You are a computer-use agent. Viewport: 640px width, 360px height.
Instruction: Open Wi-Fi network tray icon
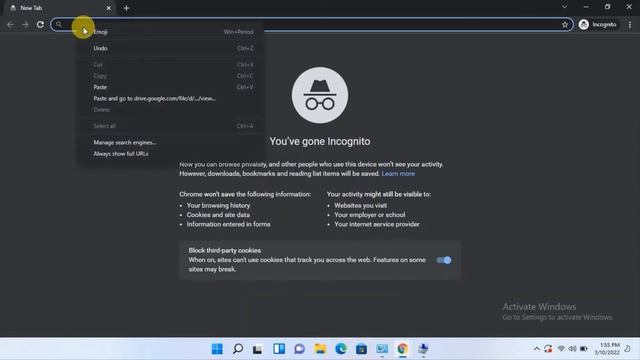pos(561,349)
